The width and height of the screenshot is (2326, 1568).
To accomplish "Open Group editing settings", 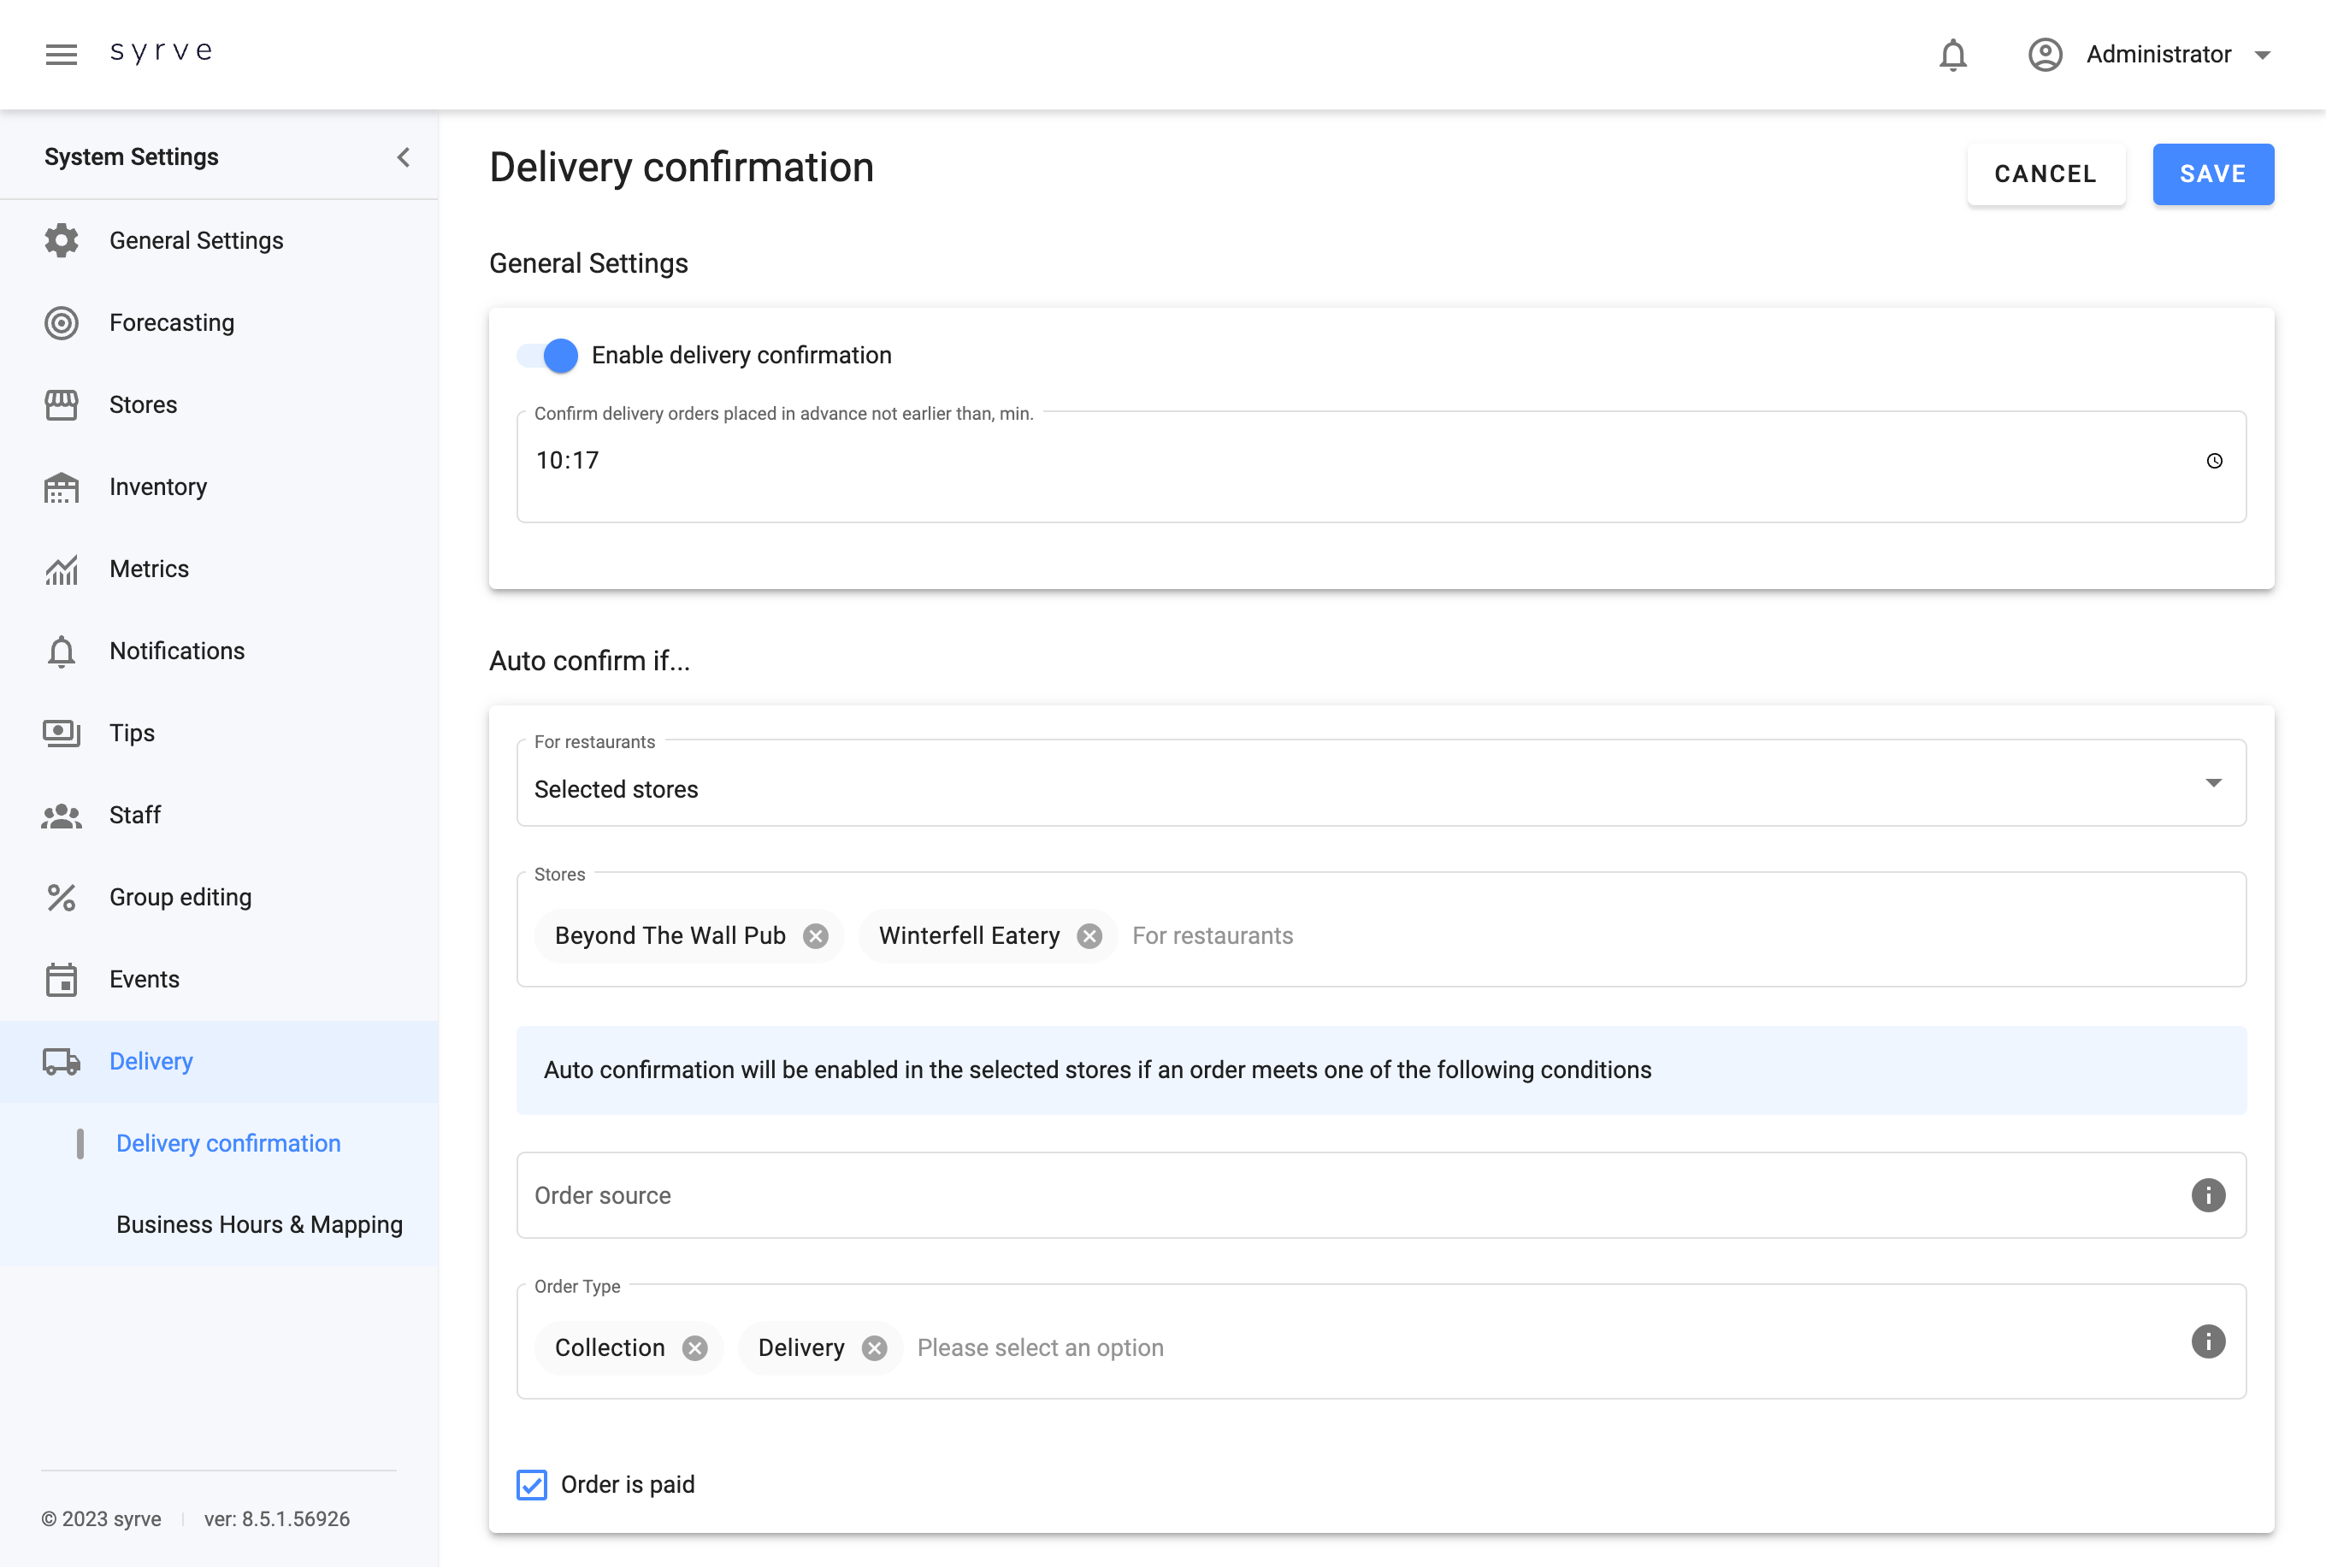I will tap(180, 897).
